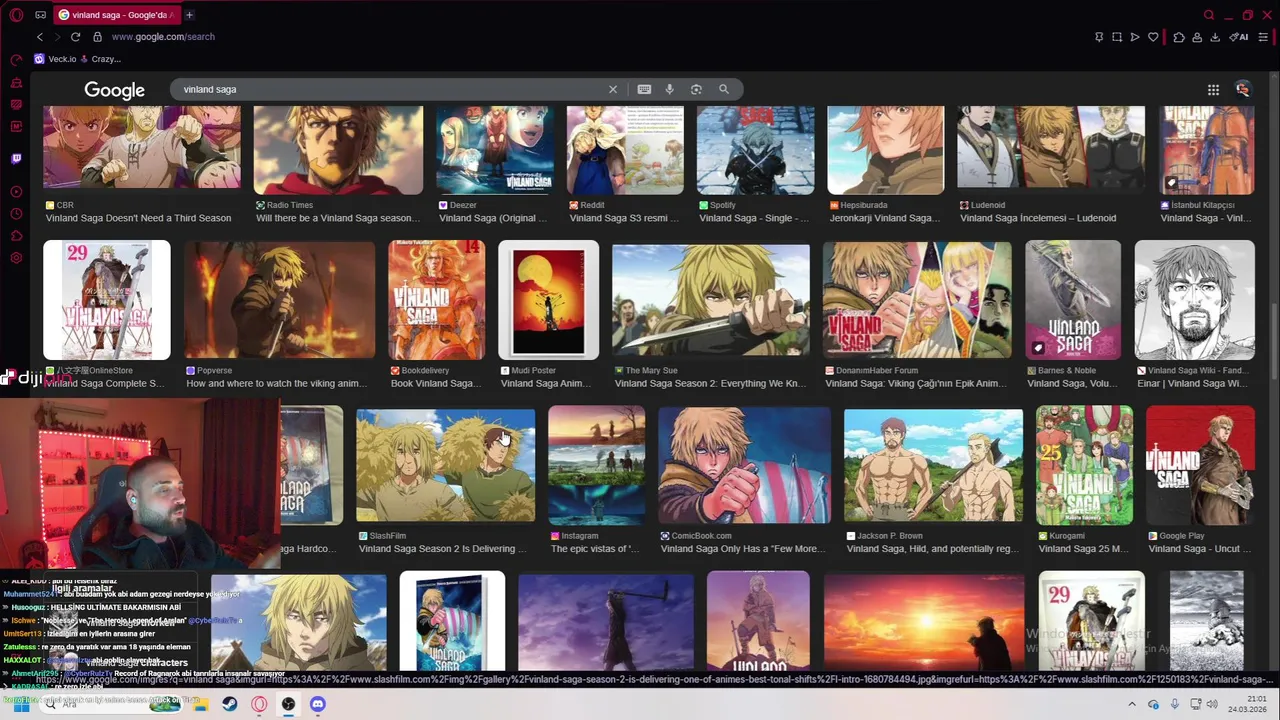This screenshot has height=720, width=1280.
Task: Open the Google account profile avatar
Action: click(x=1242, y=90)
